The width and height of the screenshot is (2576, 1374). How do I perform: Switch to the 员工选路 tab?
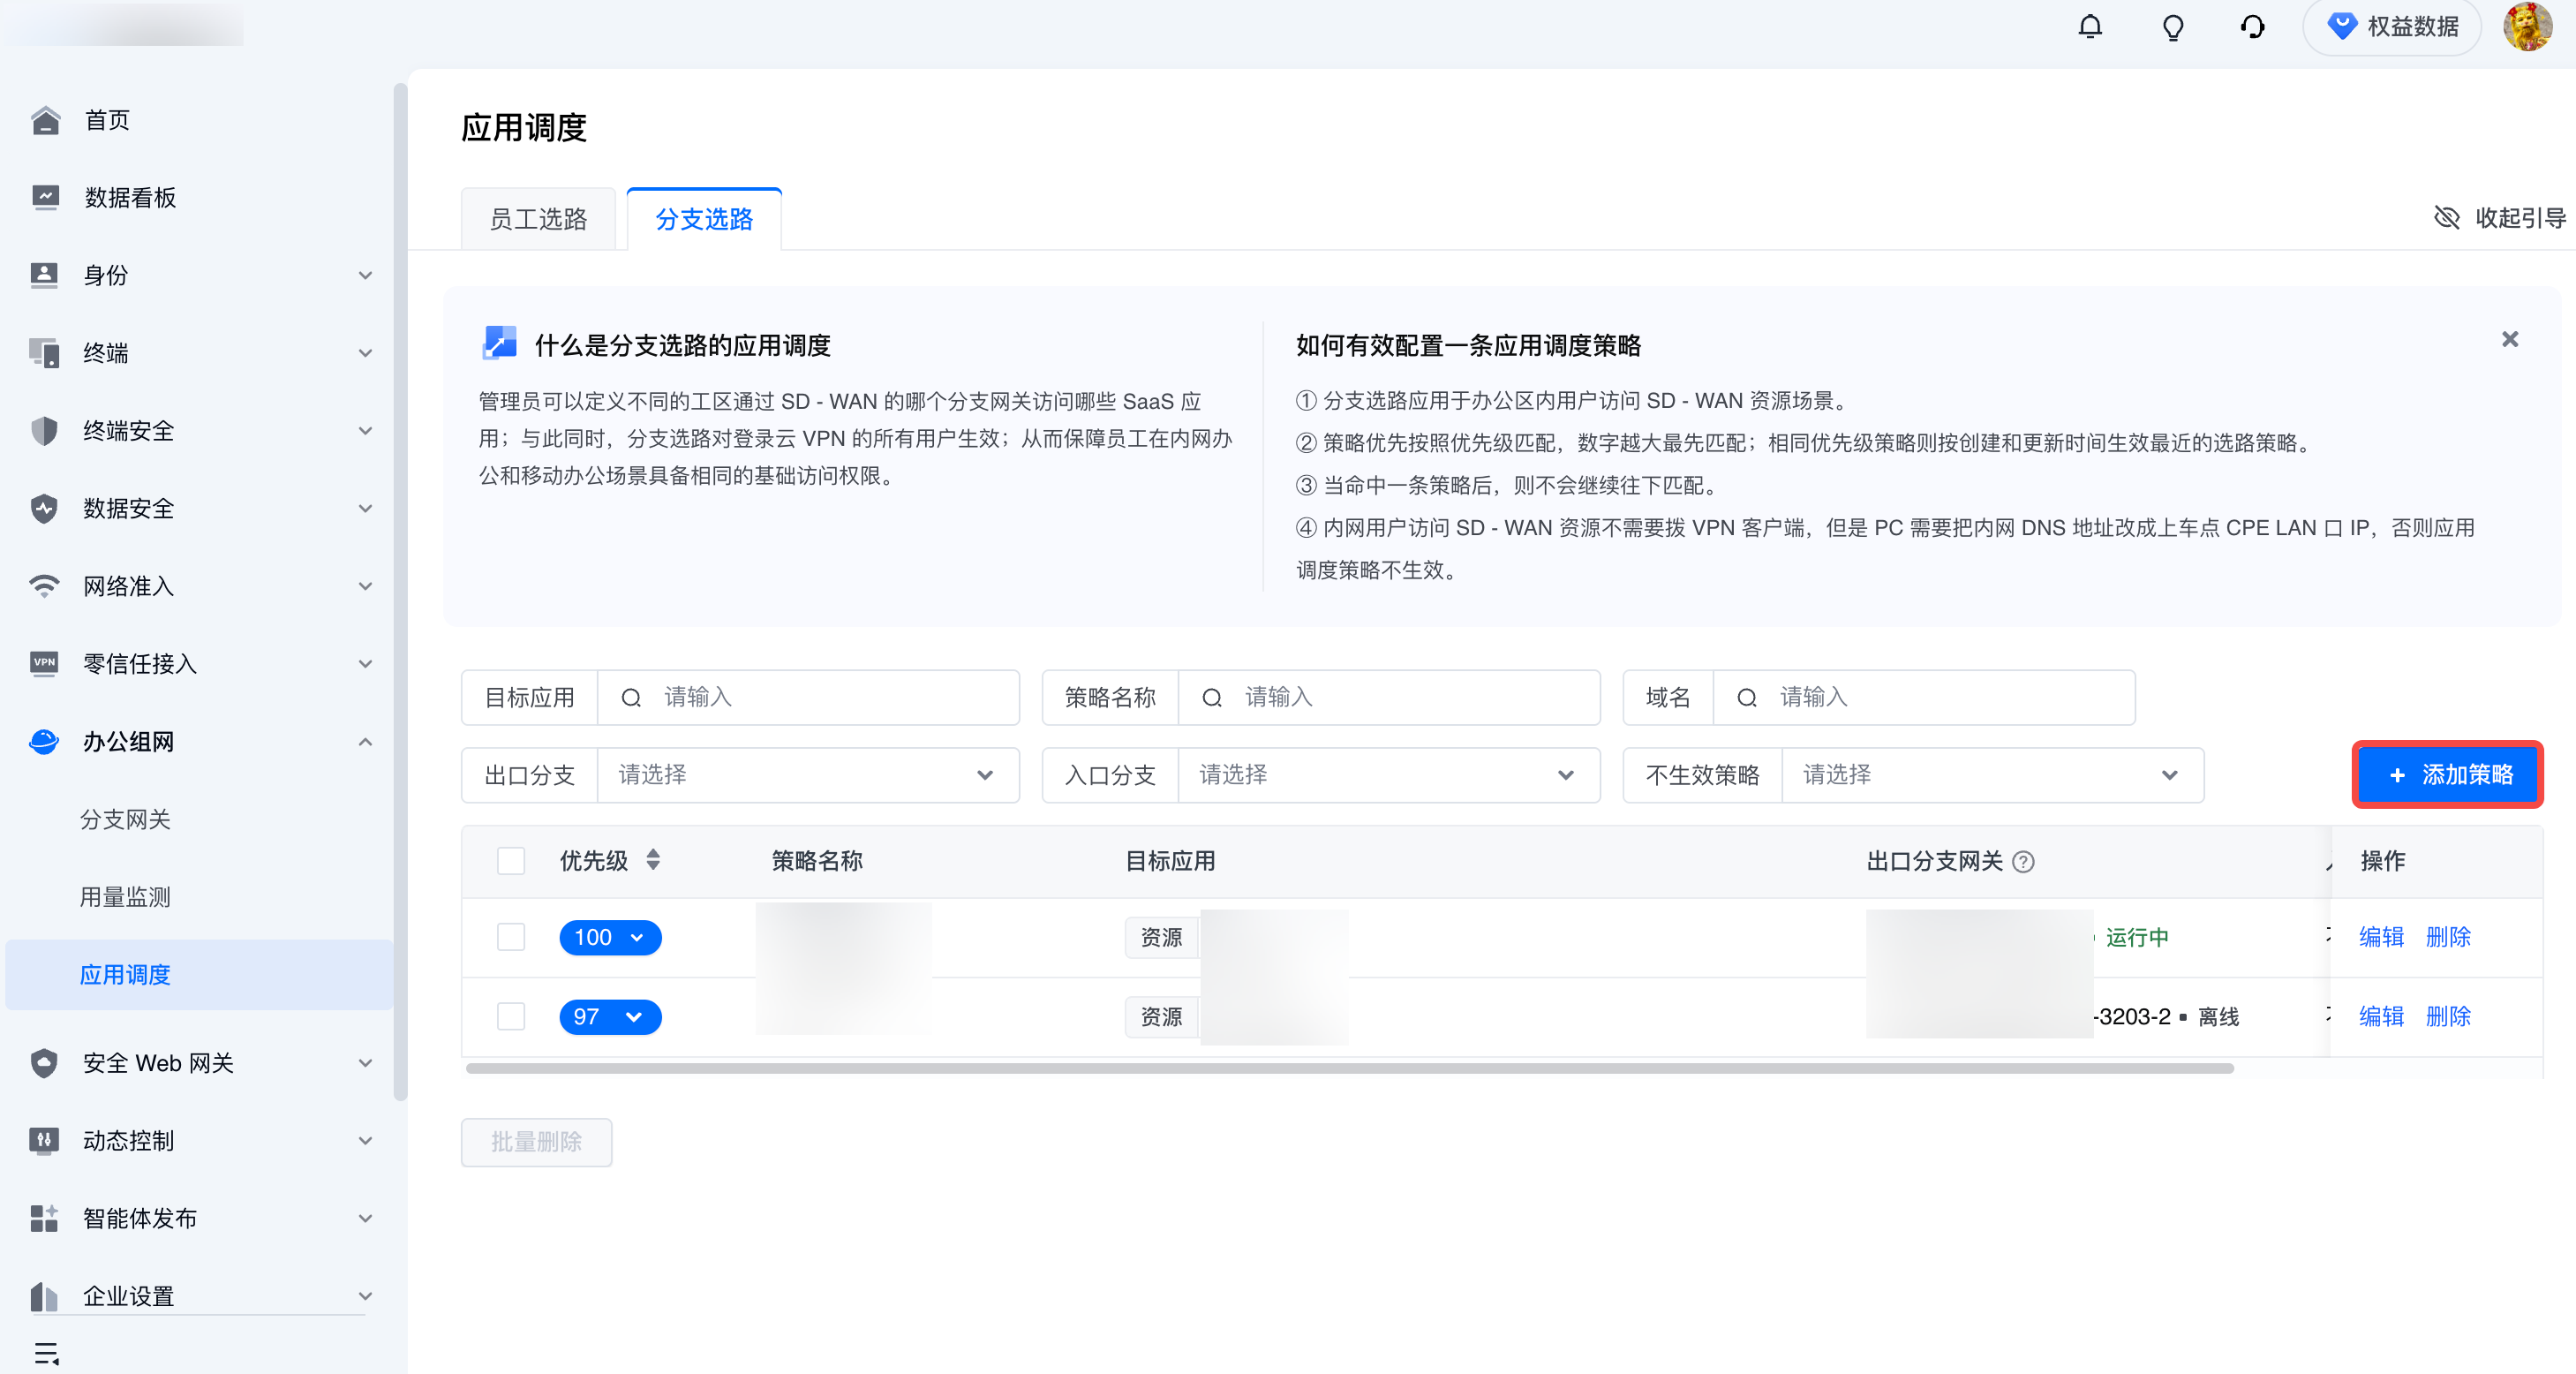pos(538,219)
